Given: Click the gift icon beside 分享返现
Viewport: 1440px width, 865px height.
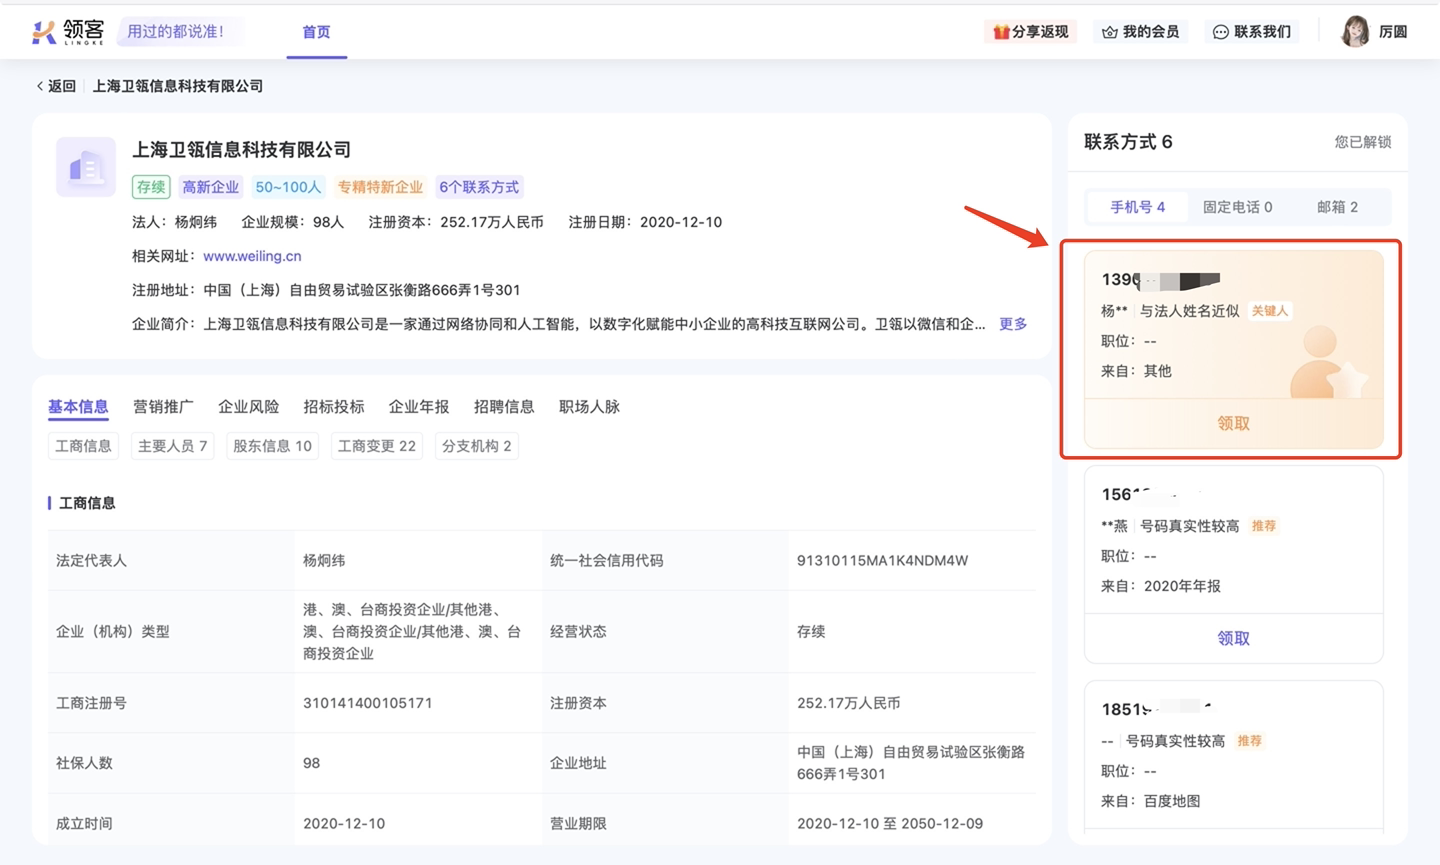Looking at the screenshot, I should coord(1000,32).
